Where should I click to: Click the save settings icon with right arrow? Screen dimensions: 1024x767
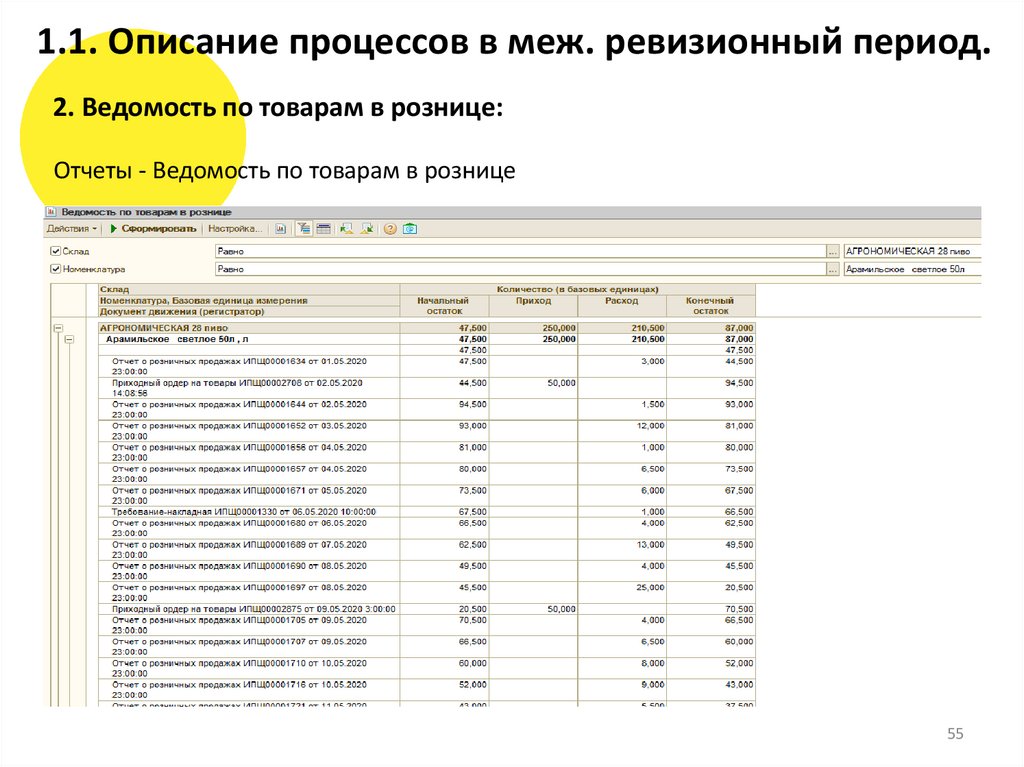click(367, 229)
